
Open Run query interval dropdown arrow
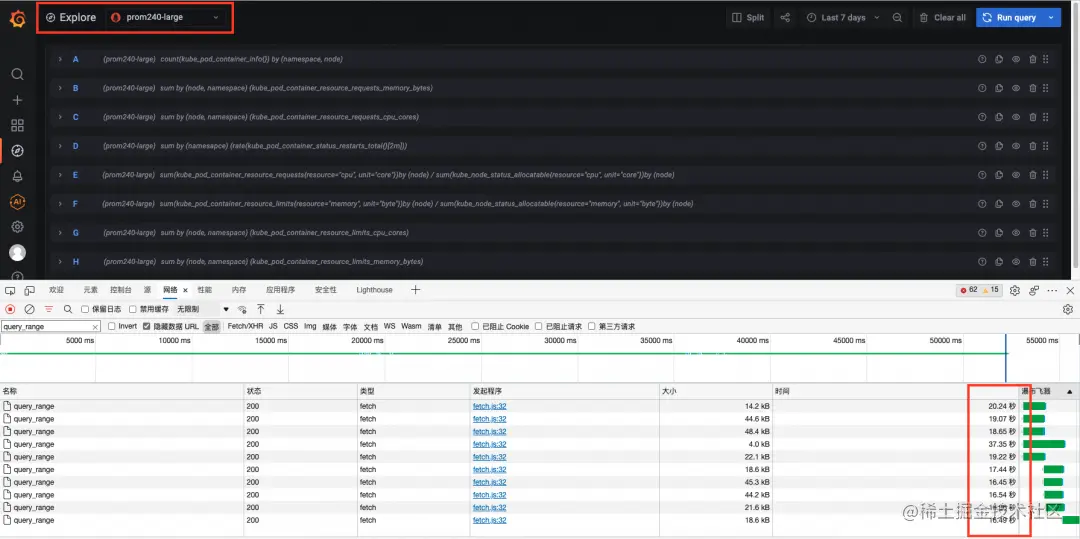1051,18
